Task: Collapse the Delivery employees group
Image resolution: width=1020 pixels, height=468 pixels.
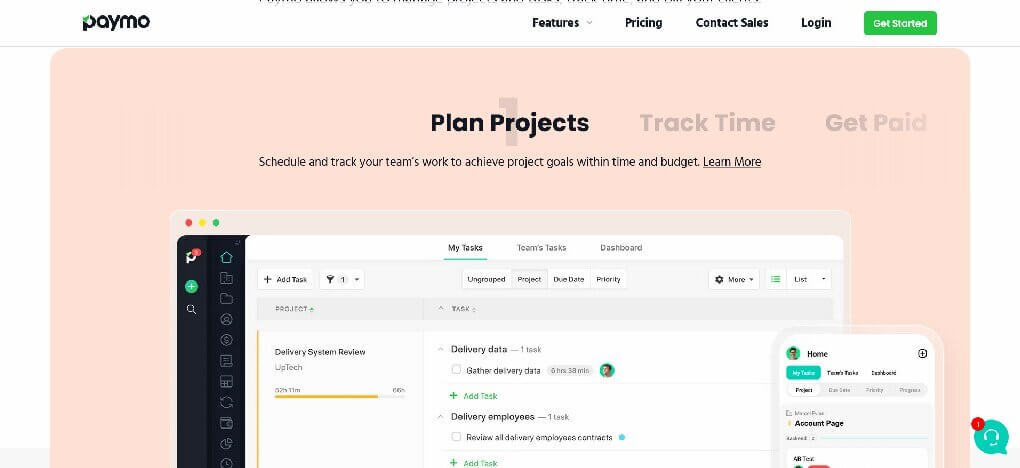Action: (x=440, y=417)
